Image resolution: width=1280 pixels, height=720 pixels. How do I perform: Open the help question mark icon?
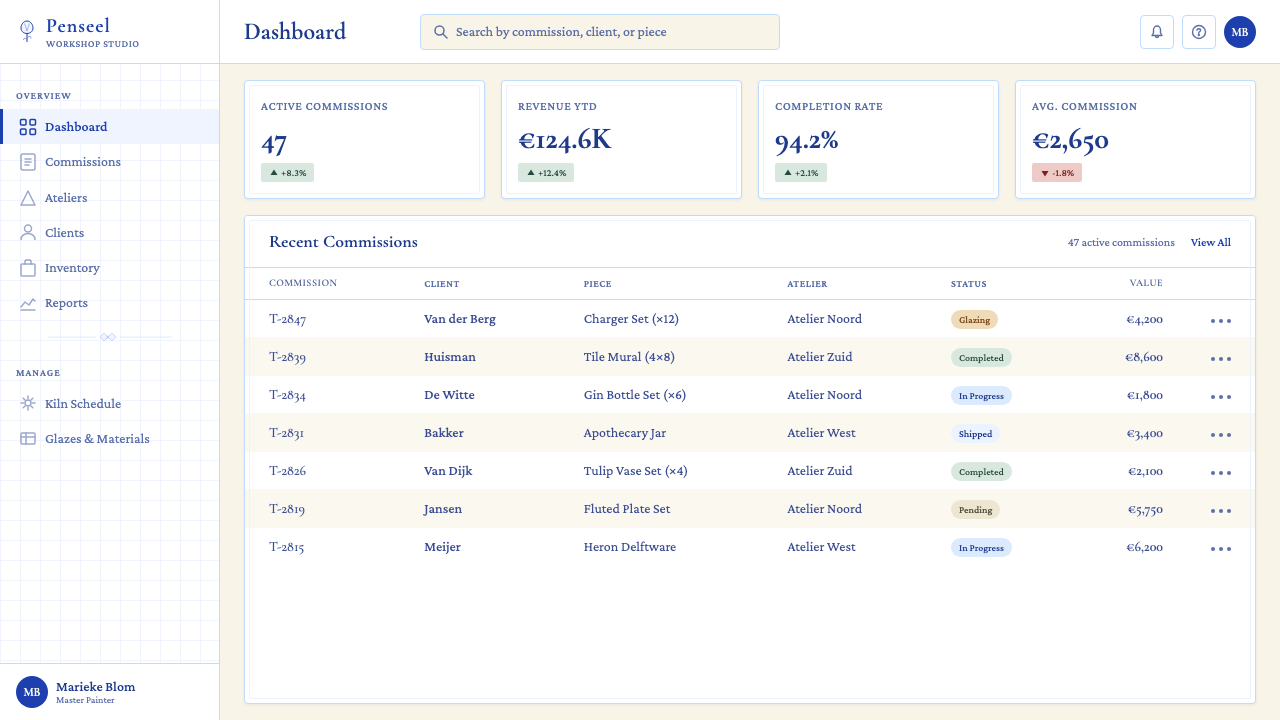tap(1199, 32)
